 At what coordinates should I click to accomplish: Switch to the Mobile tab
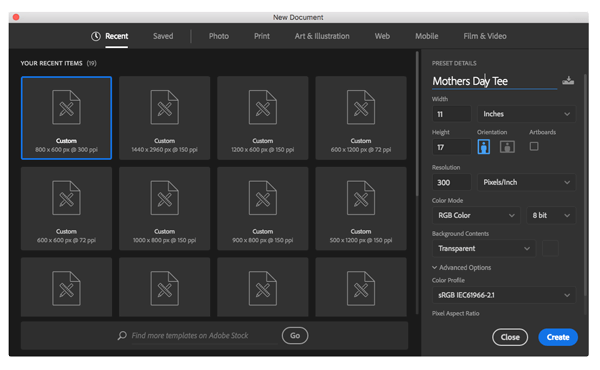[427, 36]
